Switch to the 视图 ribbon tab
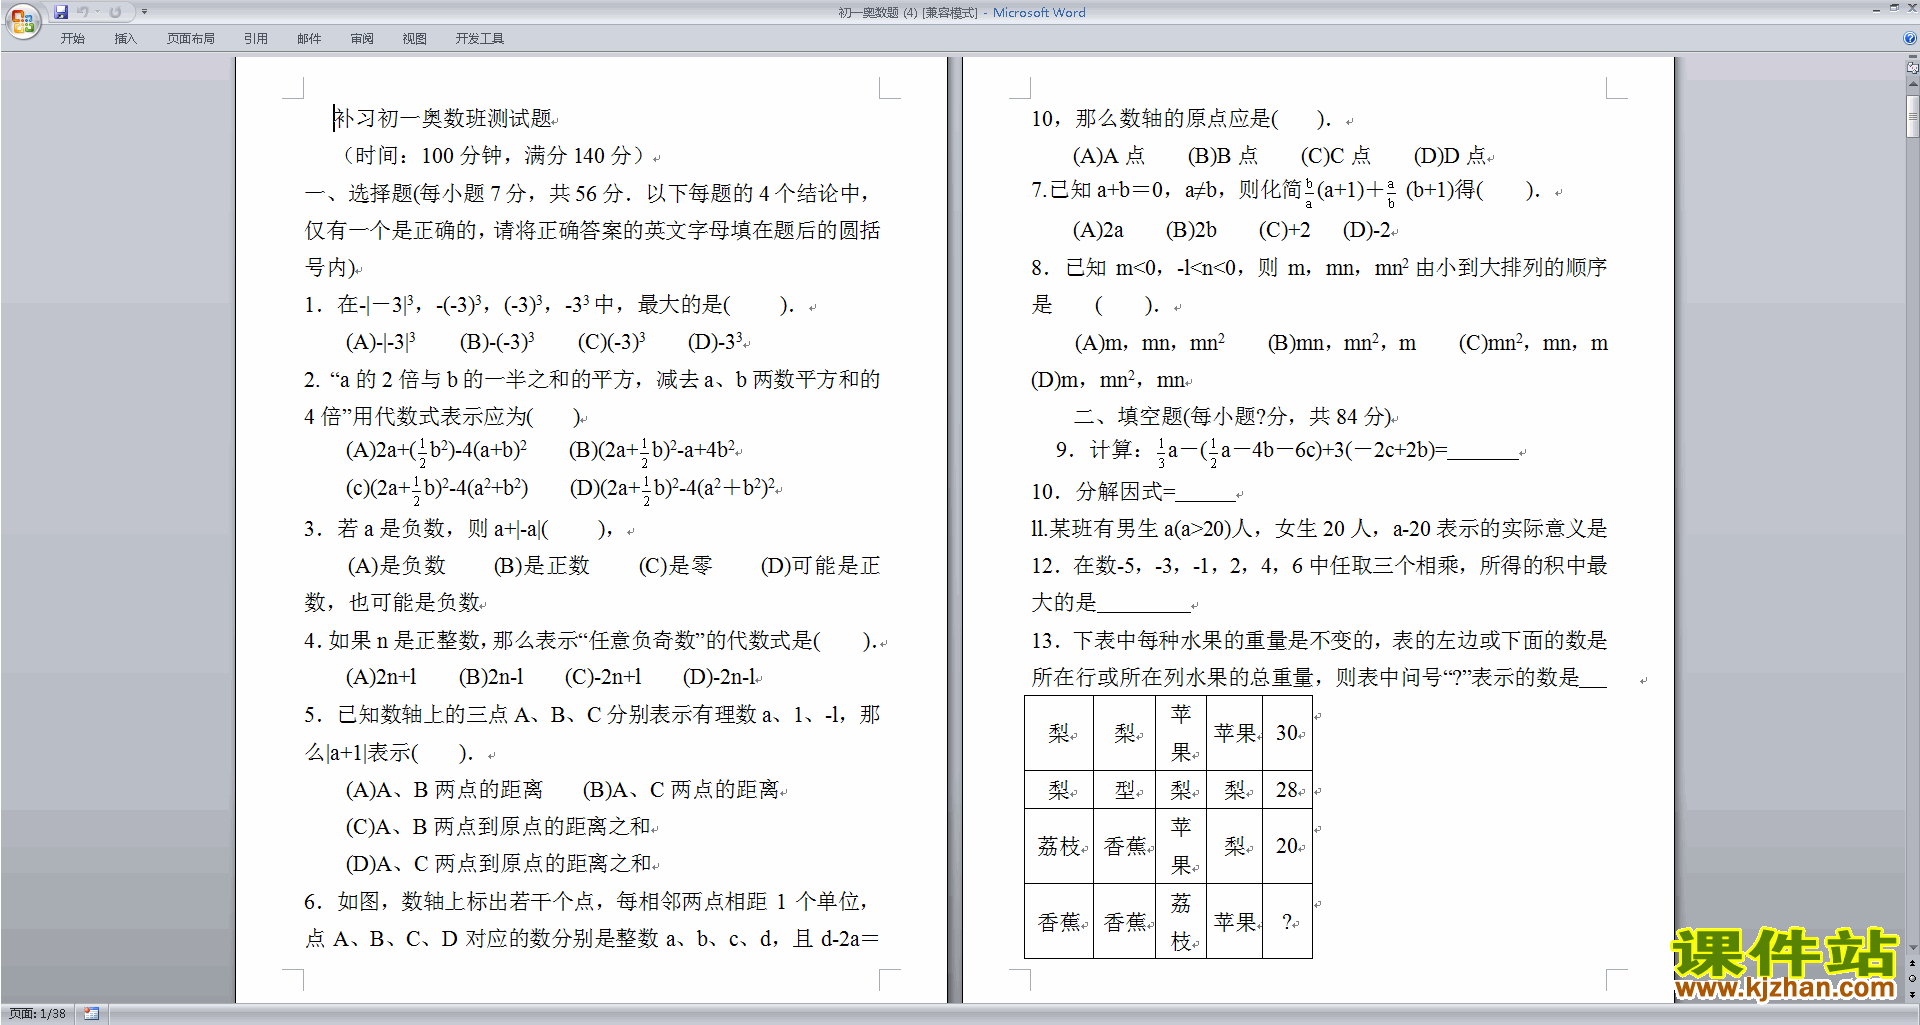The image size is (1920, 1025). coord(414,38)
